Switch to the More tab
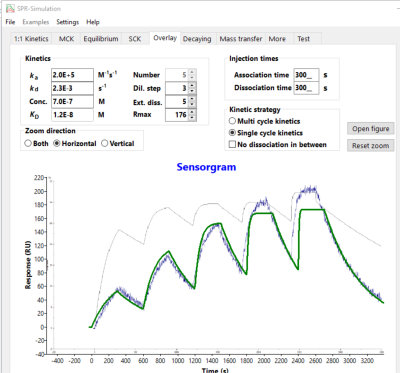Image resolution: width=400 pixels, height=373 pixels. tap(277, 39)
